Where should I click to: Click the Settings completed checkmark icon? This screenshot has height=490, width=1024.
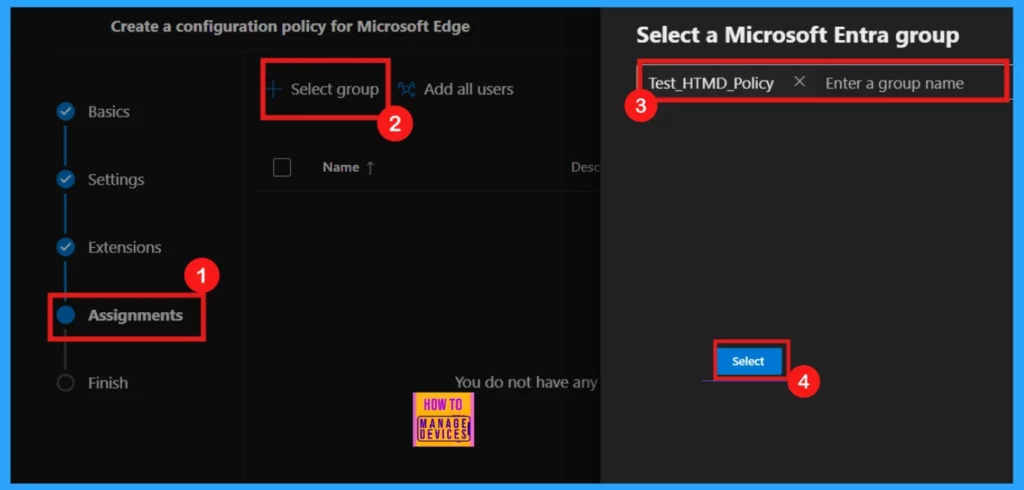point(66,180)
